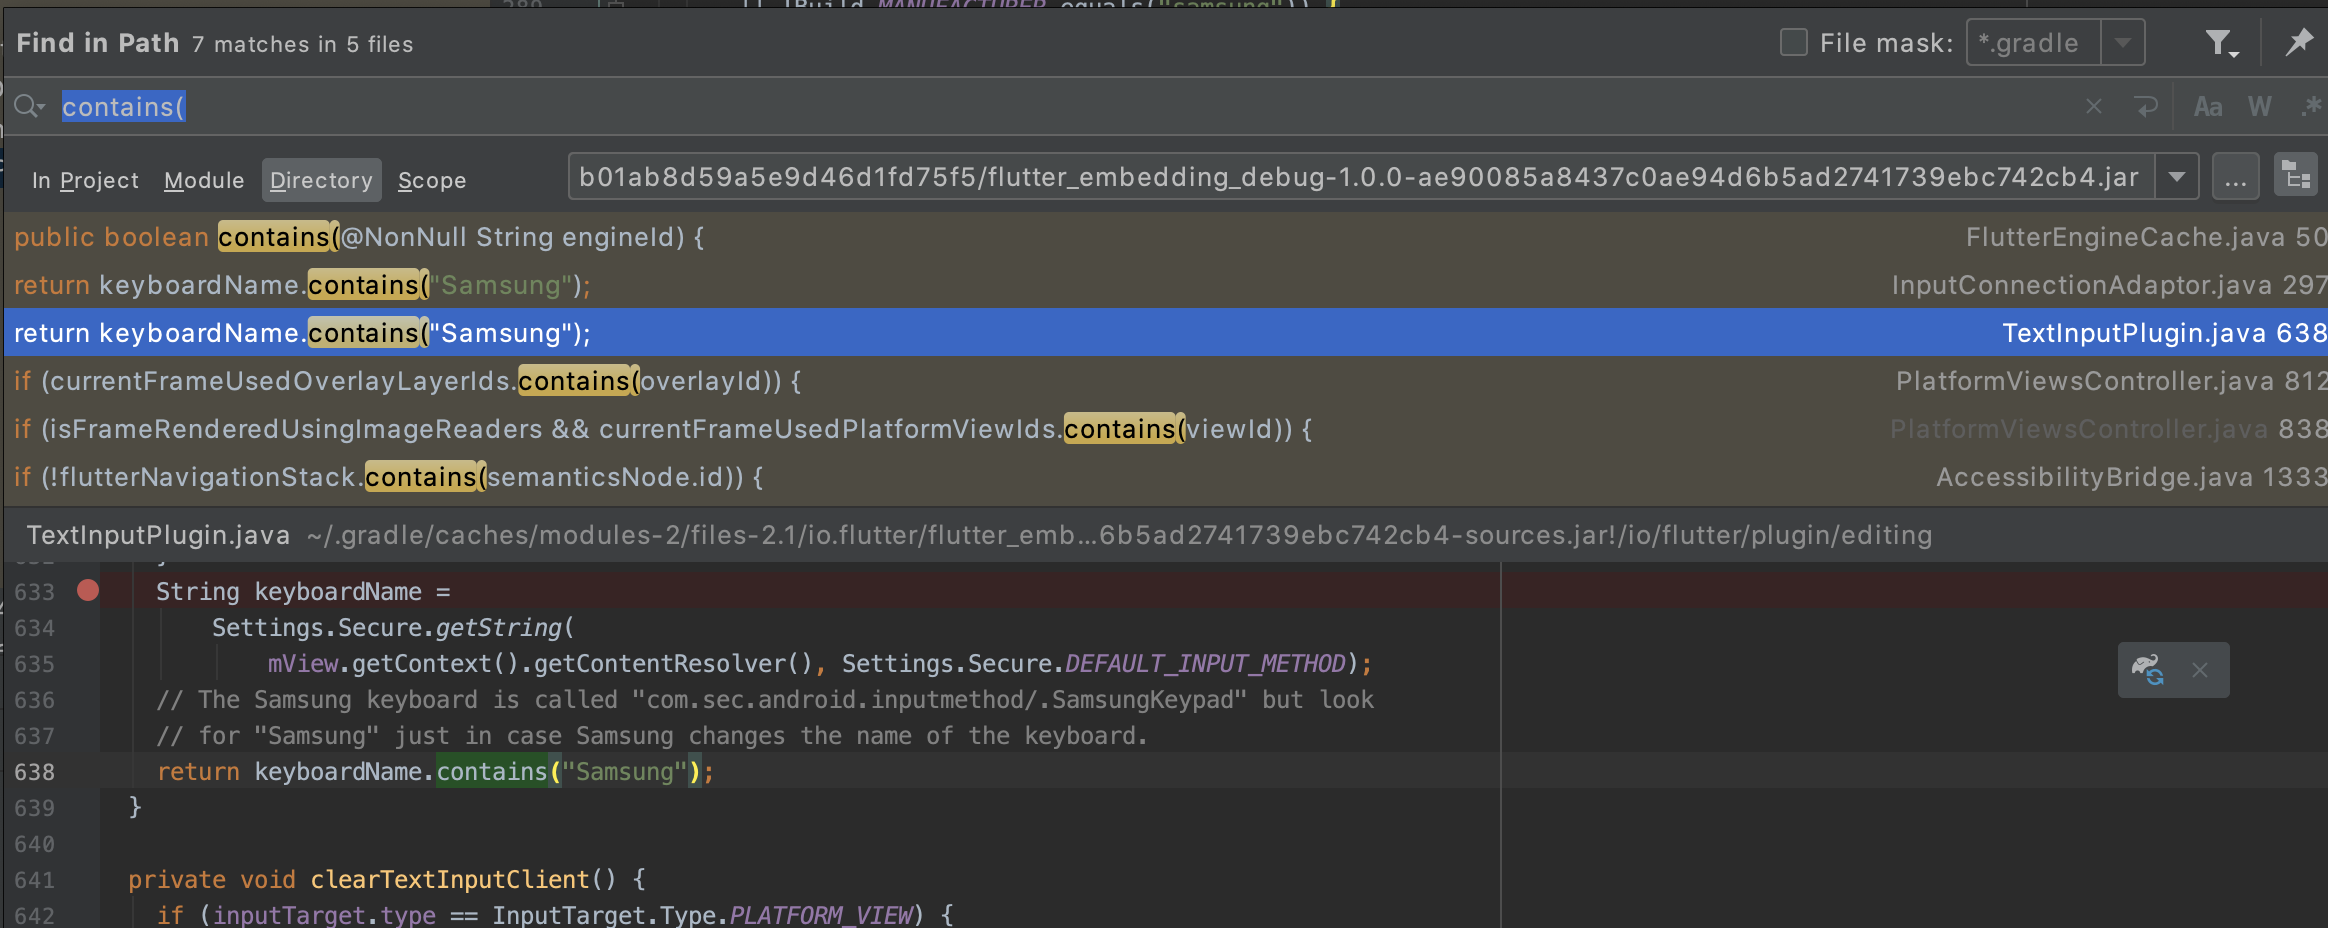
Task: Open the filter results funnel menu
Action: [x=2221, y=42]
